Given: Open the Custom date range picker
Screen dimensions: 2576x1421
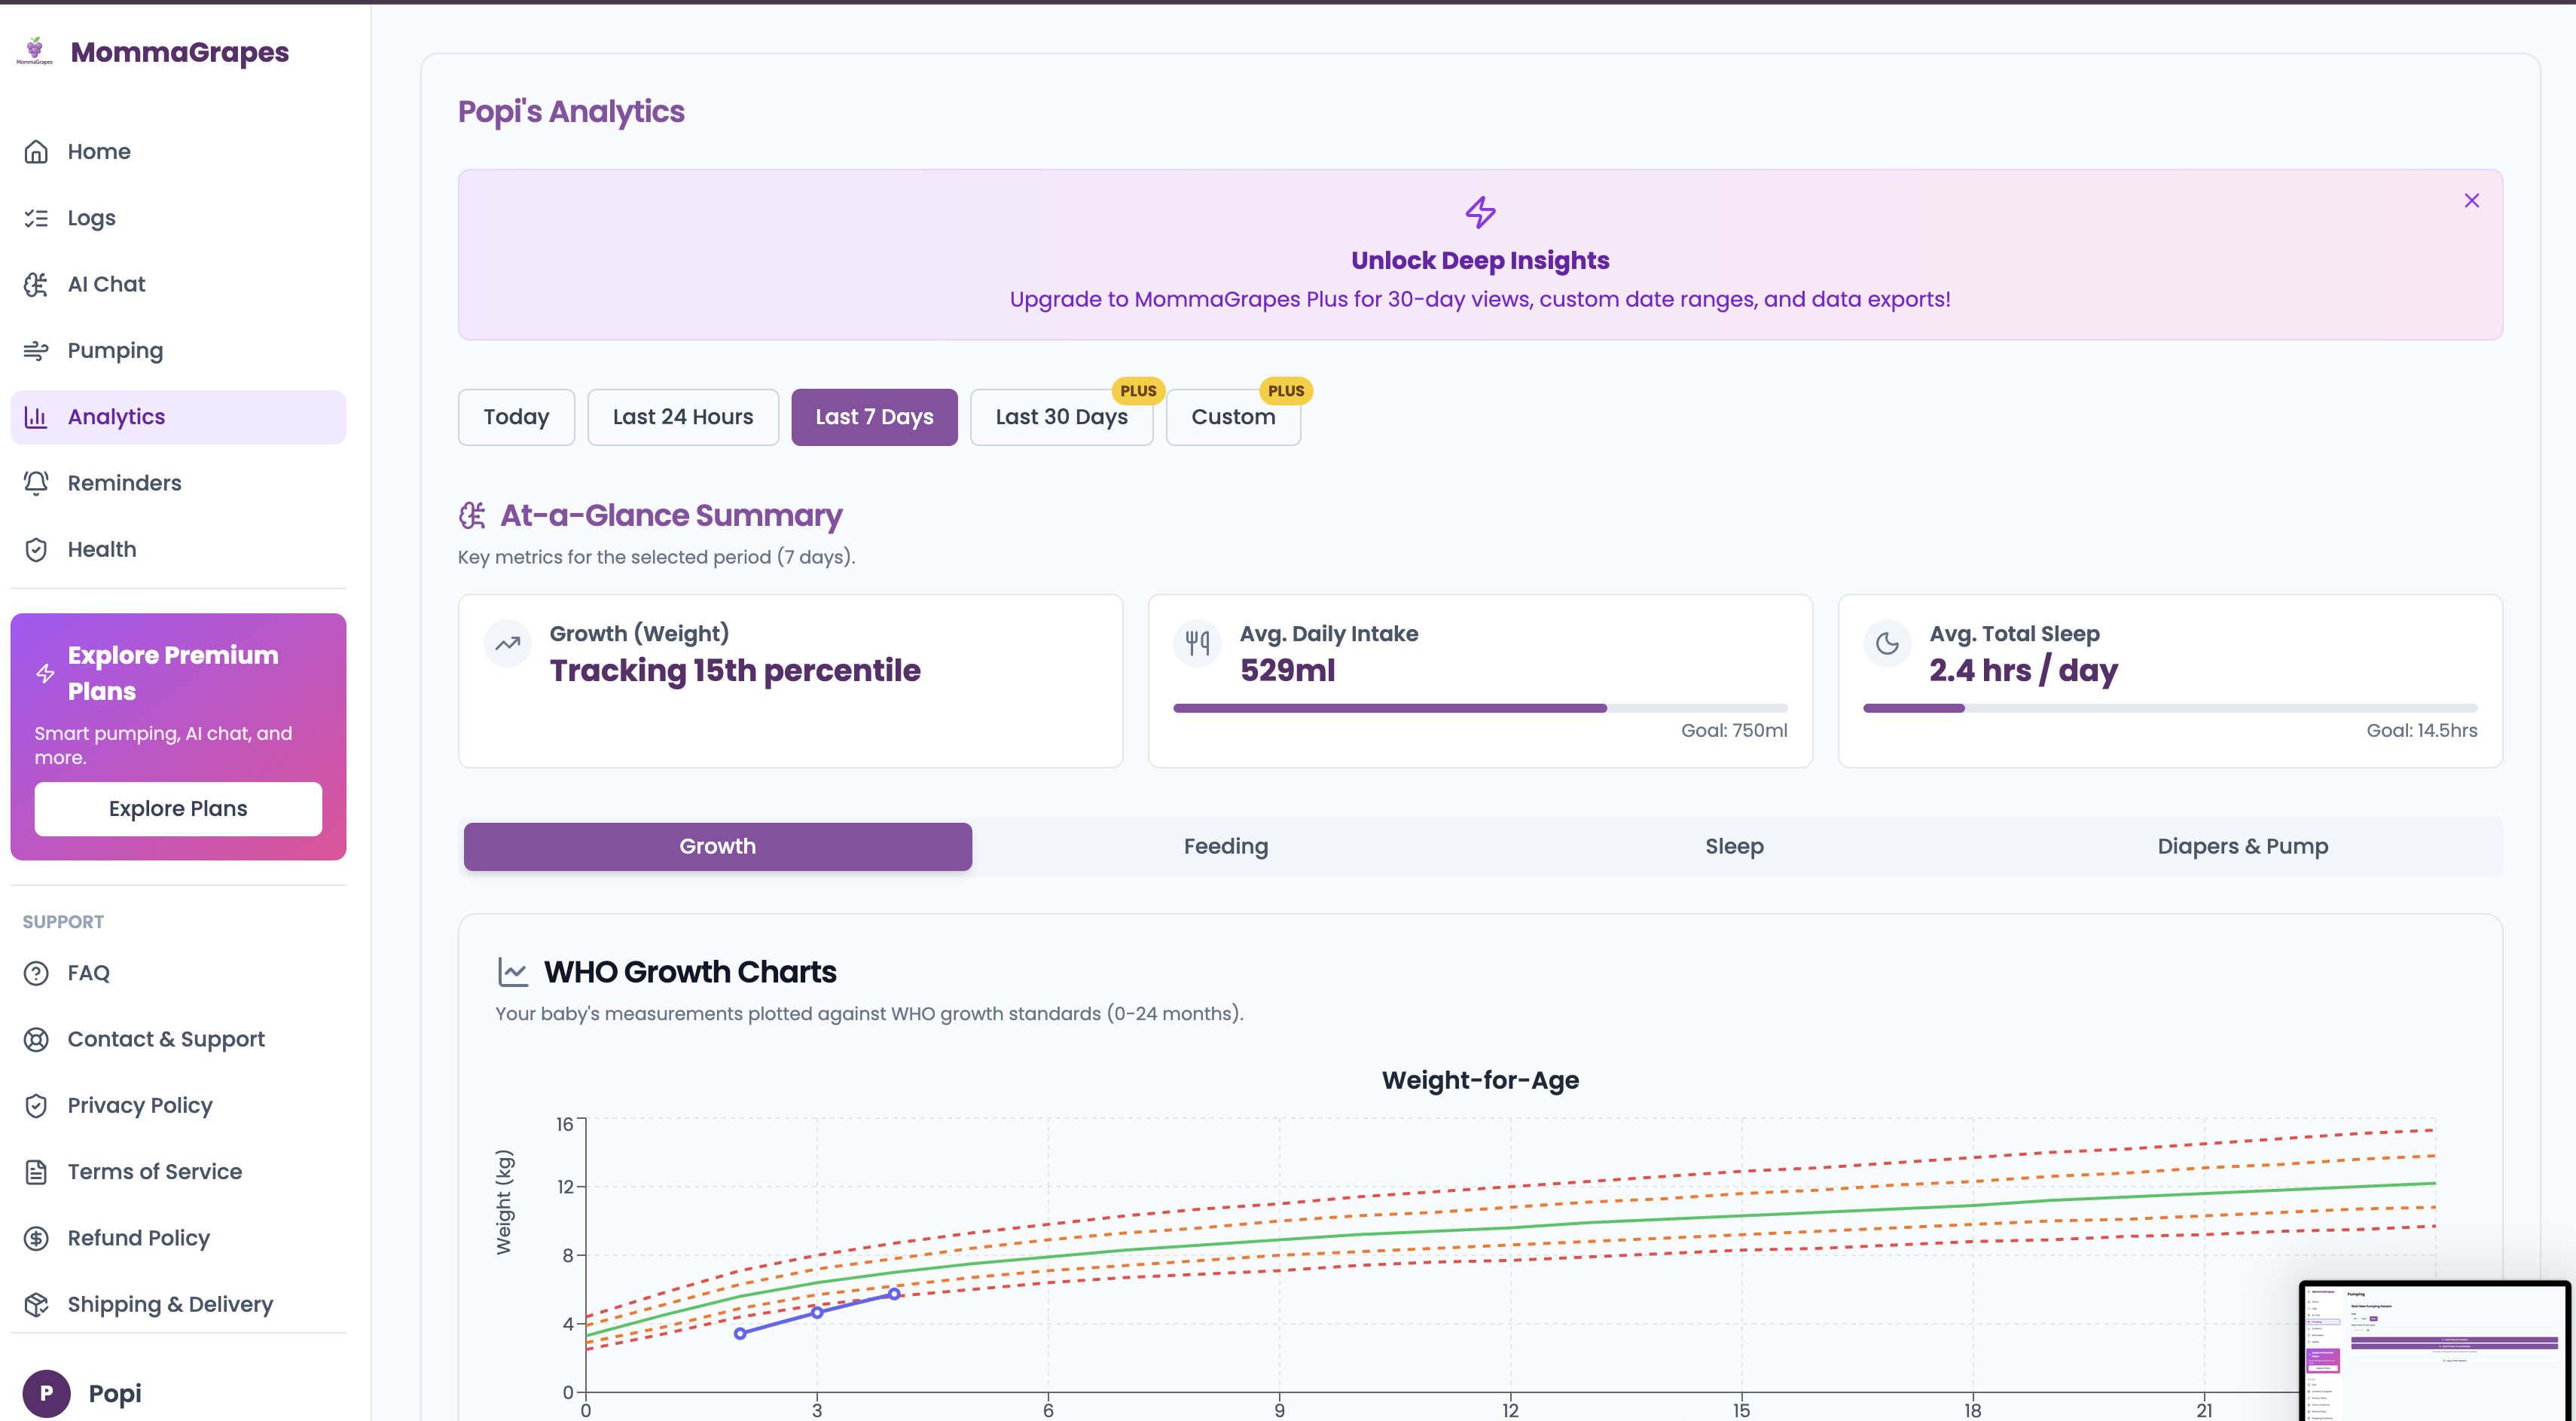Looking at the screenshot, I should pos(1233,417).
